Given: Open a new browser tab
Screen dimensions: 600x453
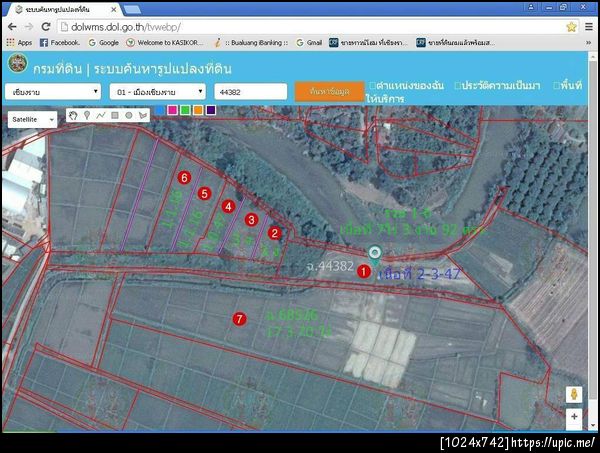Looking at the screenshot, I should (x=132, y=10).
